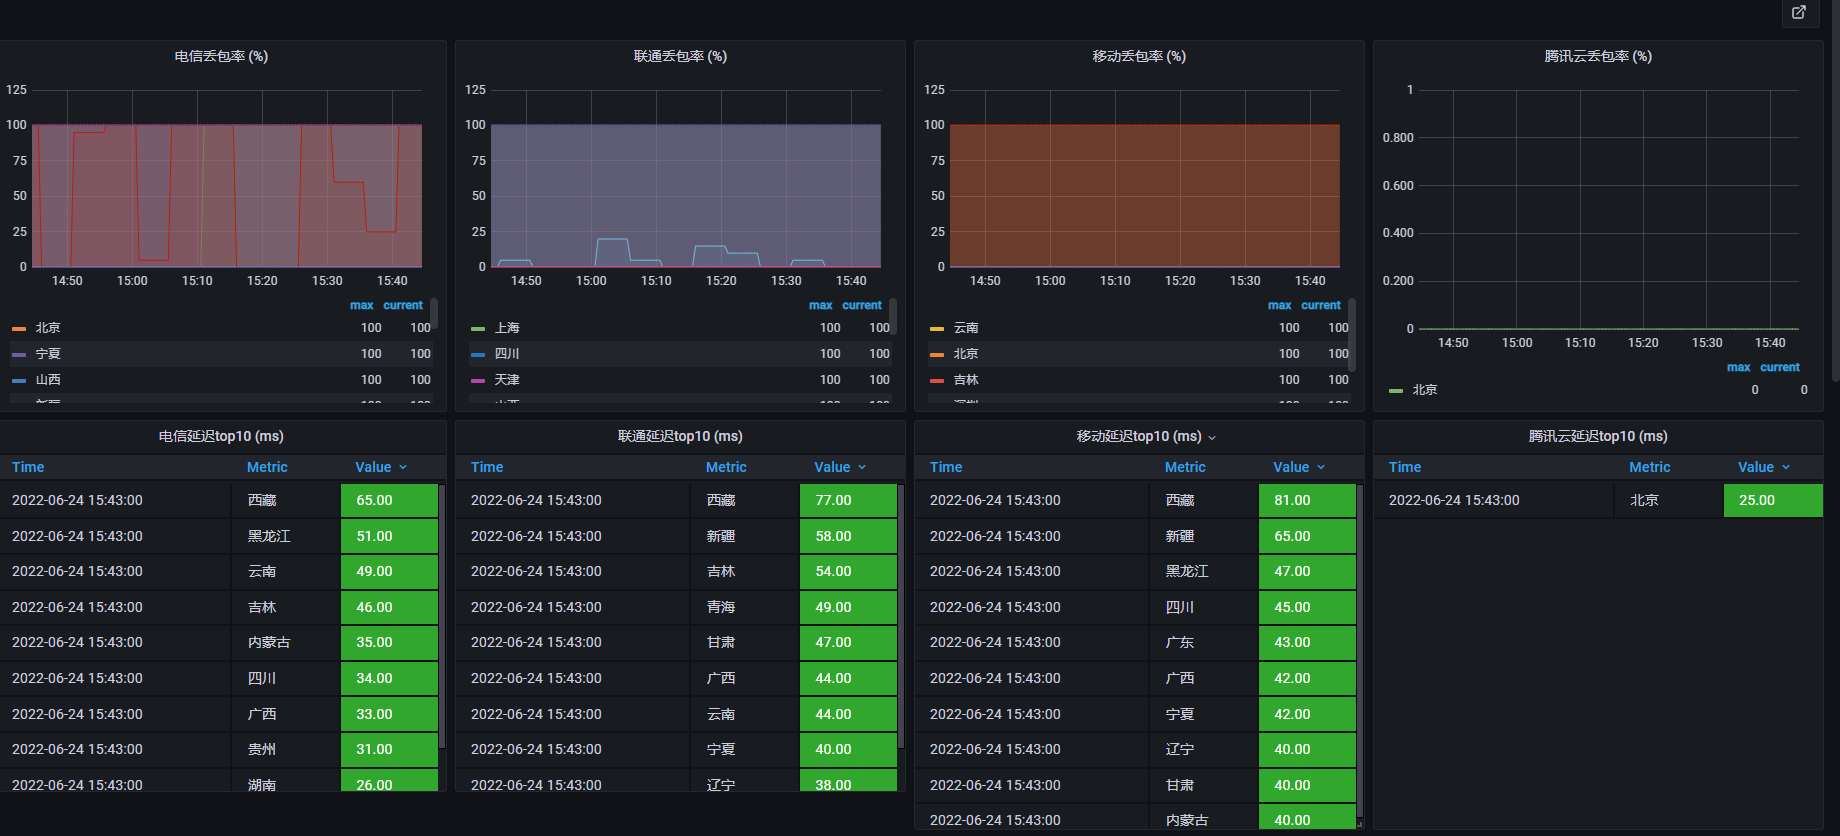Click the 电信丢包率 legend scrollbar
This screenshot has width=1840, height=836.
(434, 315)
